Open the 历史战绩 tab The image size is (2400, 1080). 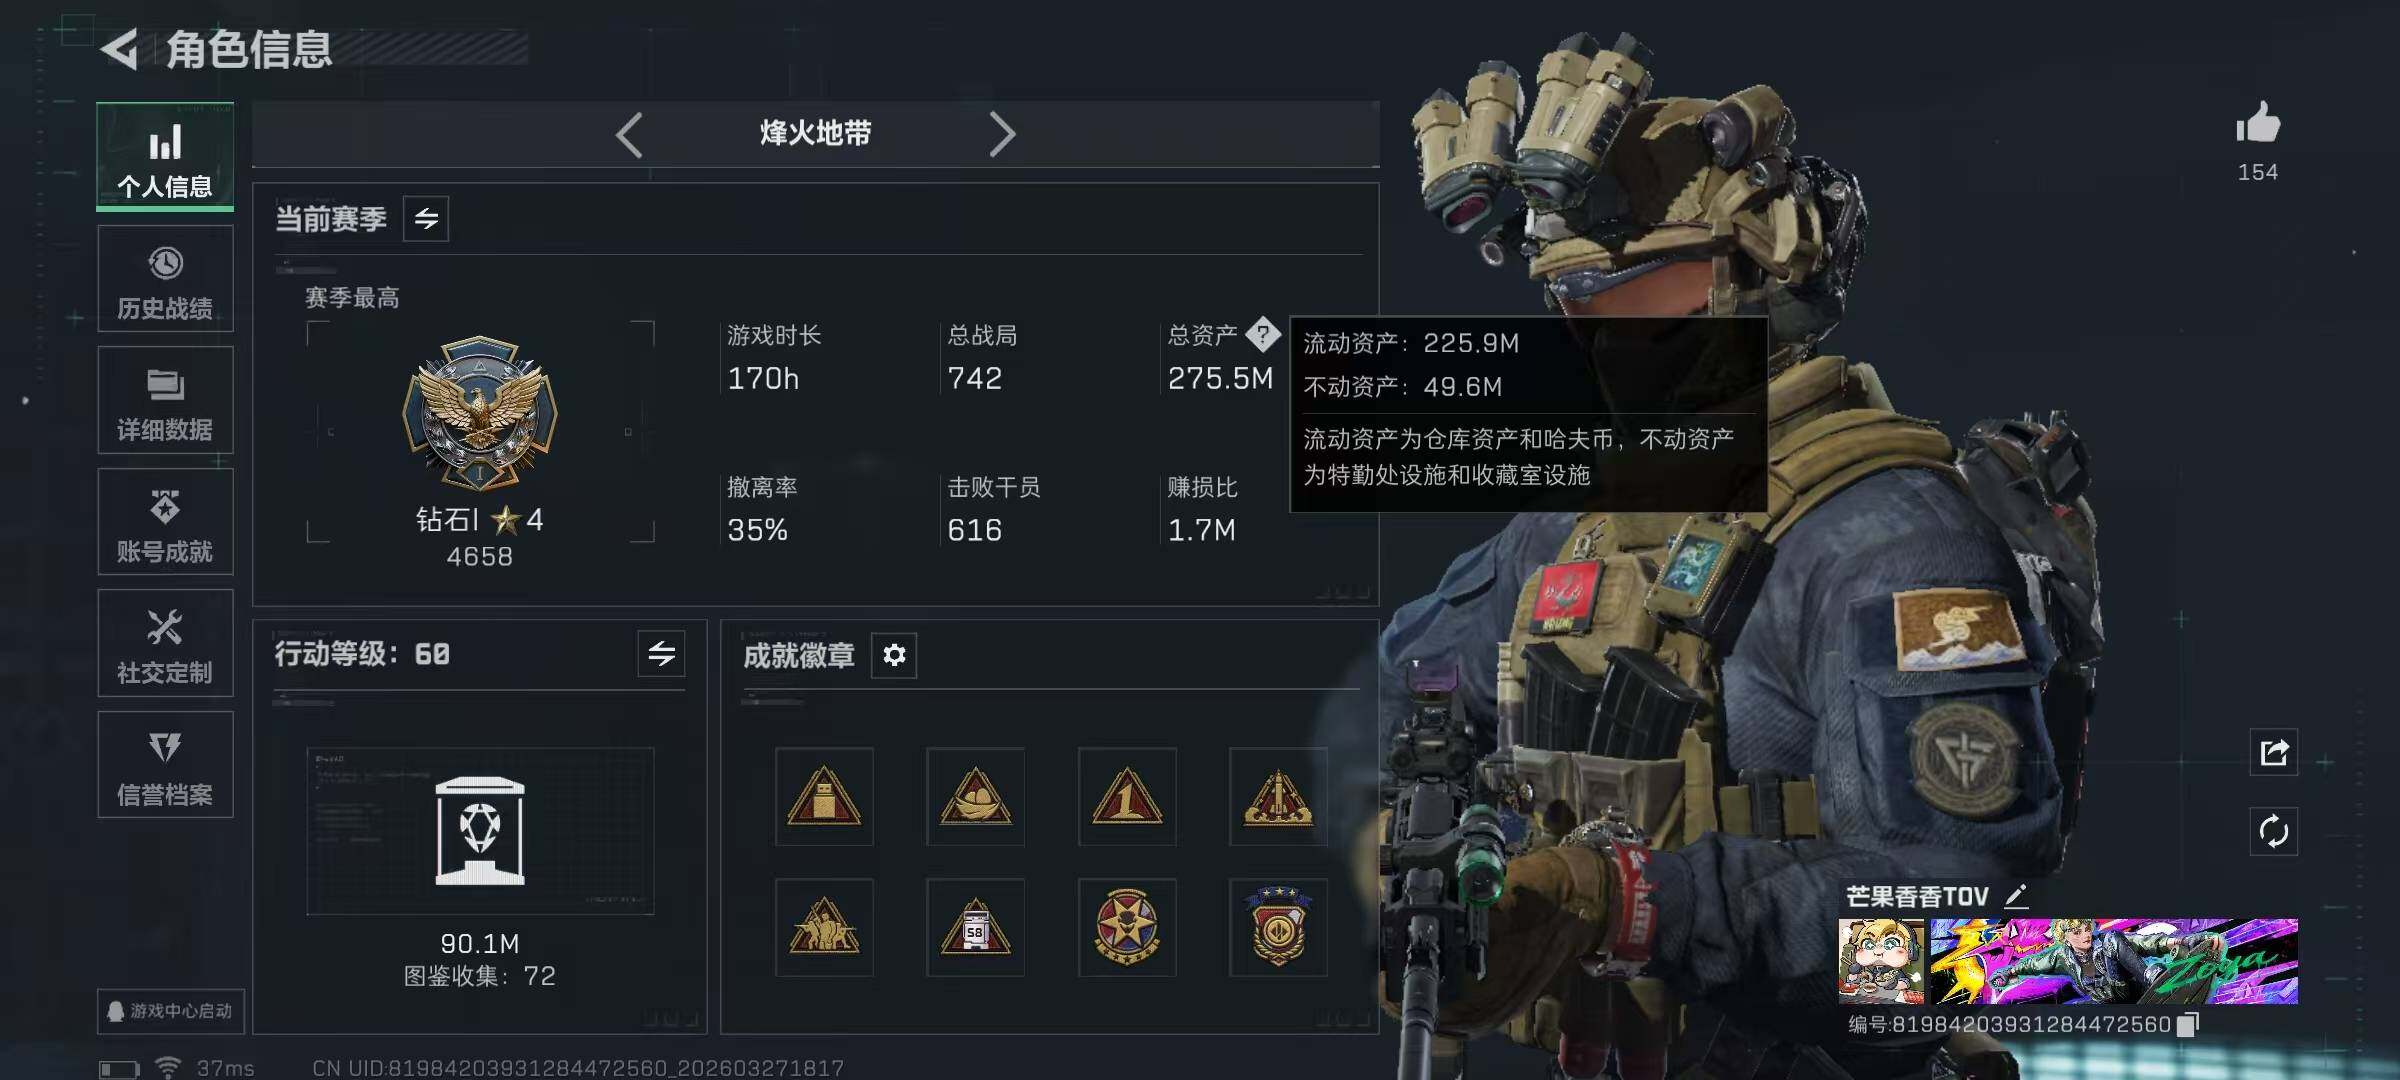tap(165, 279)
